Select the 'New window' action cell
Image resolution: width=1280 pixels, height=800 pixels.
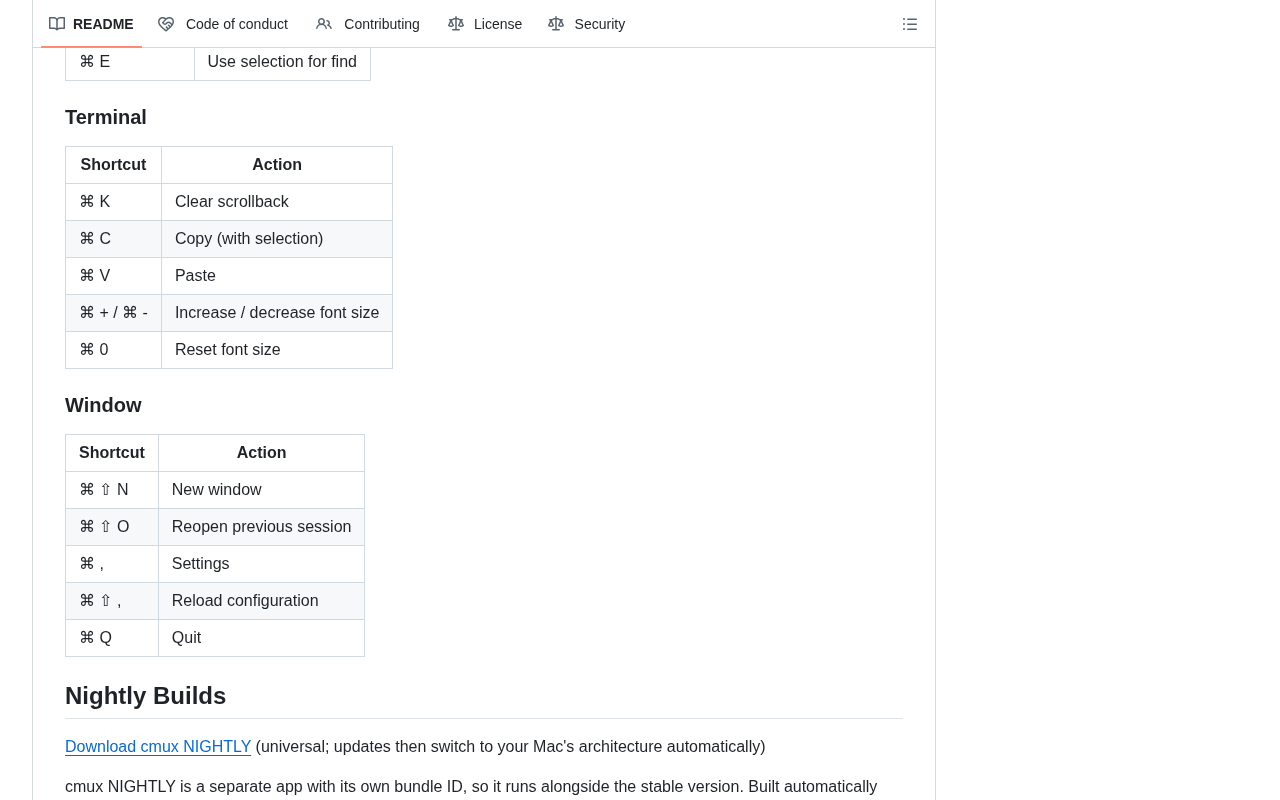click(x=261, y=490)
